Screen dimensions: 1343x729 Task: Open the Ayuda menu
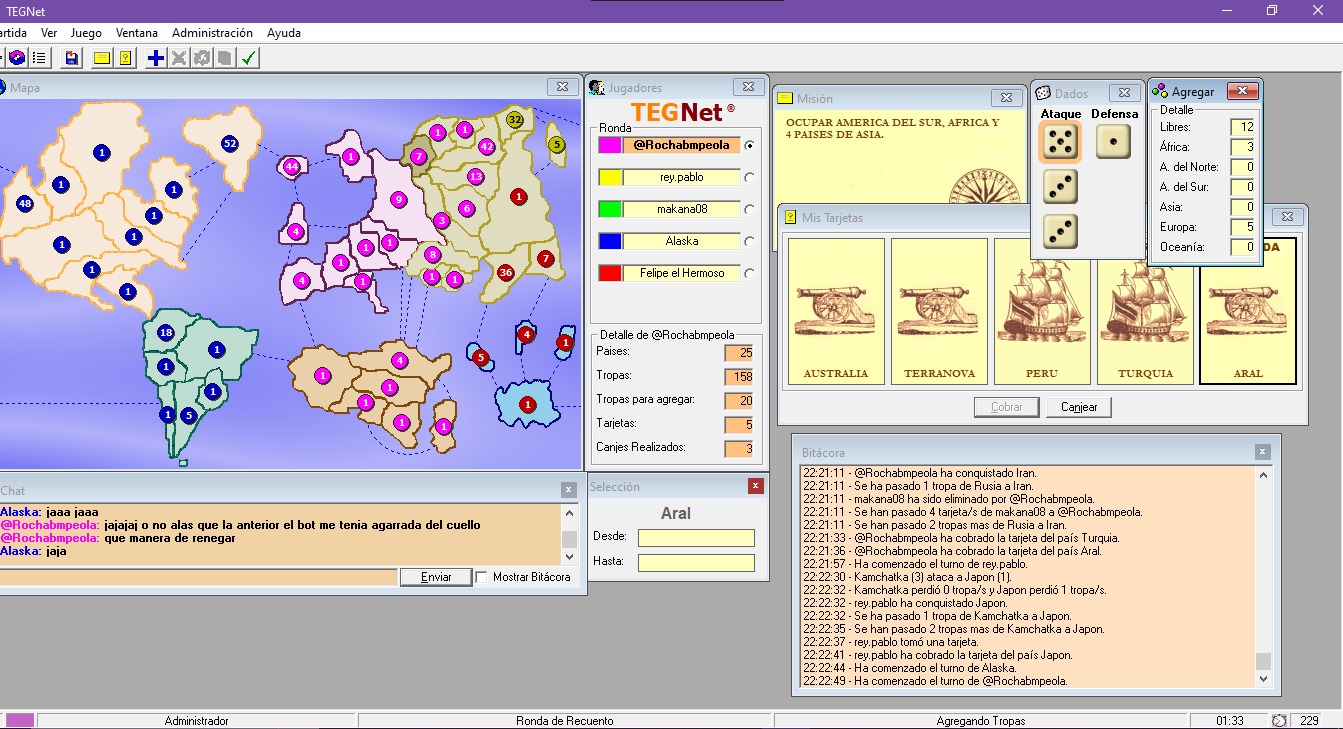pos(284,33)
